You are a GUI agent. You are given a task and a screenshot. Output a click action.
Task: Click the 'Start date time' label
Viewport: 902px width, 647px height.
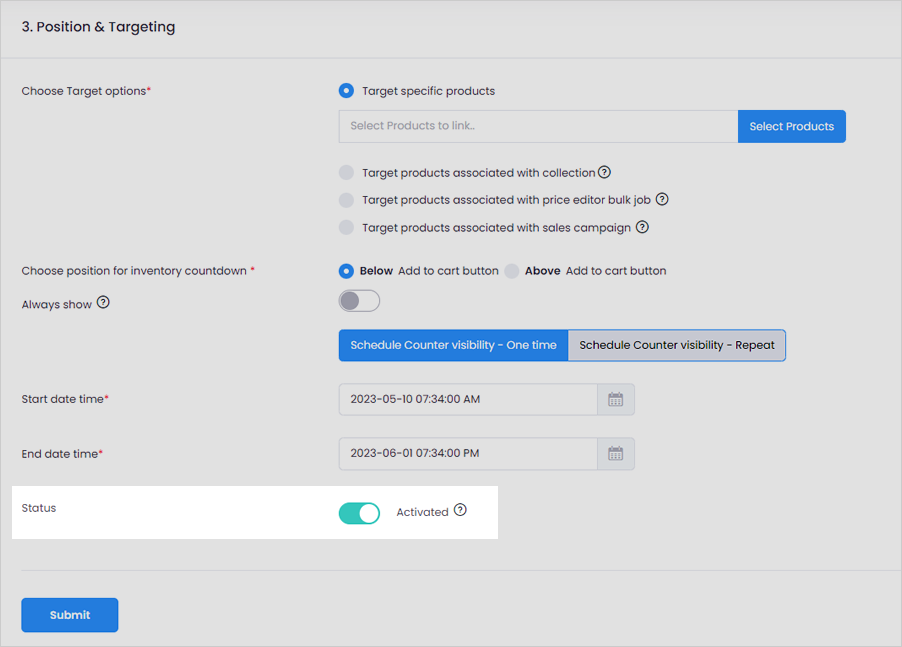(x=65, y=399)
